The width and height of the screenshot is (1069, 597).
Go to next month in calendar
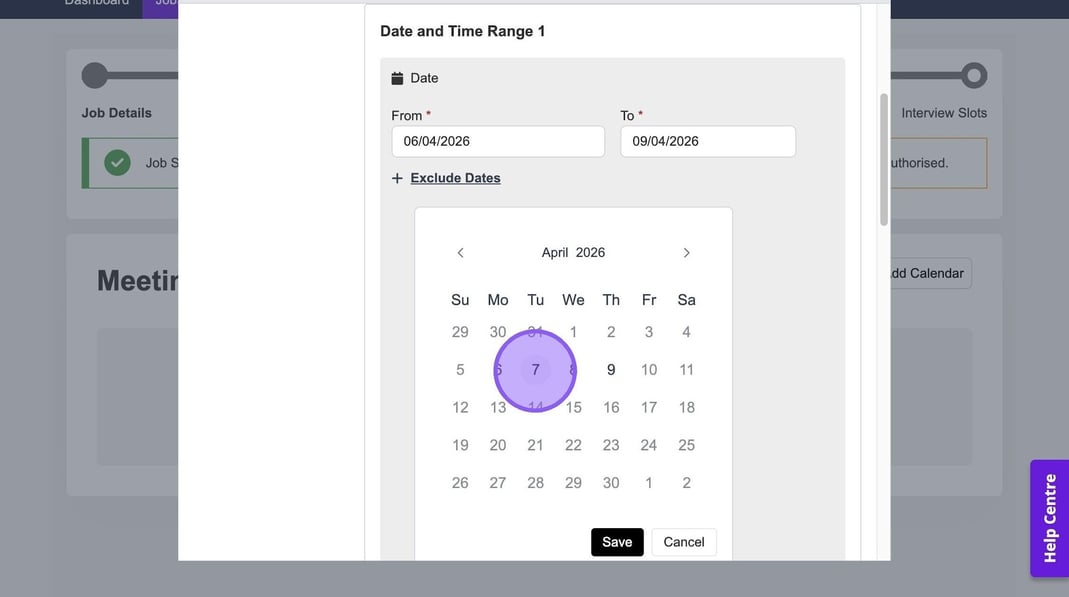686,253
